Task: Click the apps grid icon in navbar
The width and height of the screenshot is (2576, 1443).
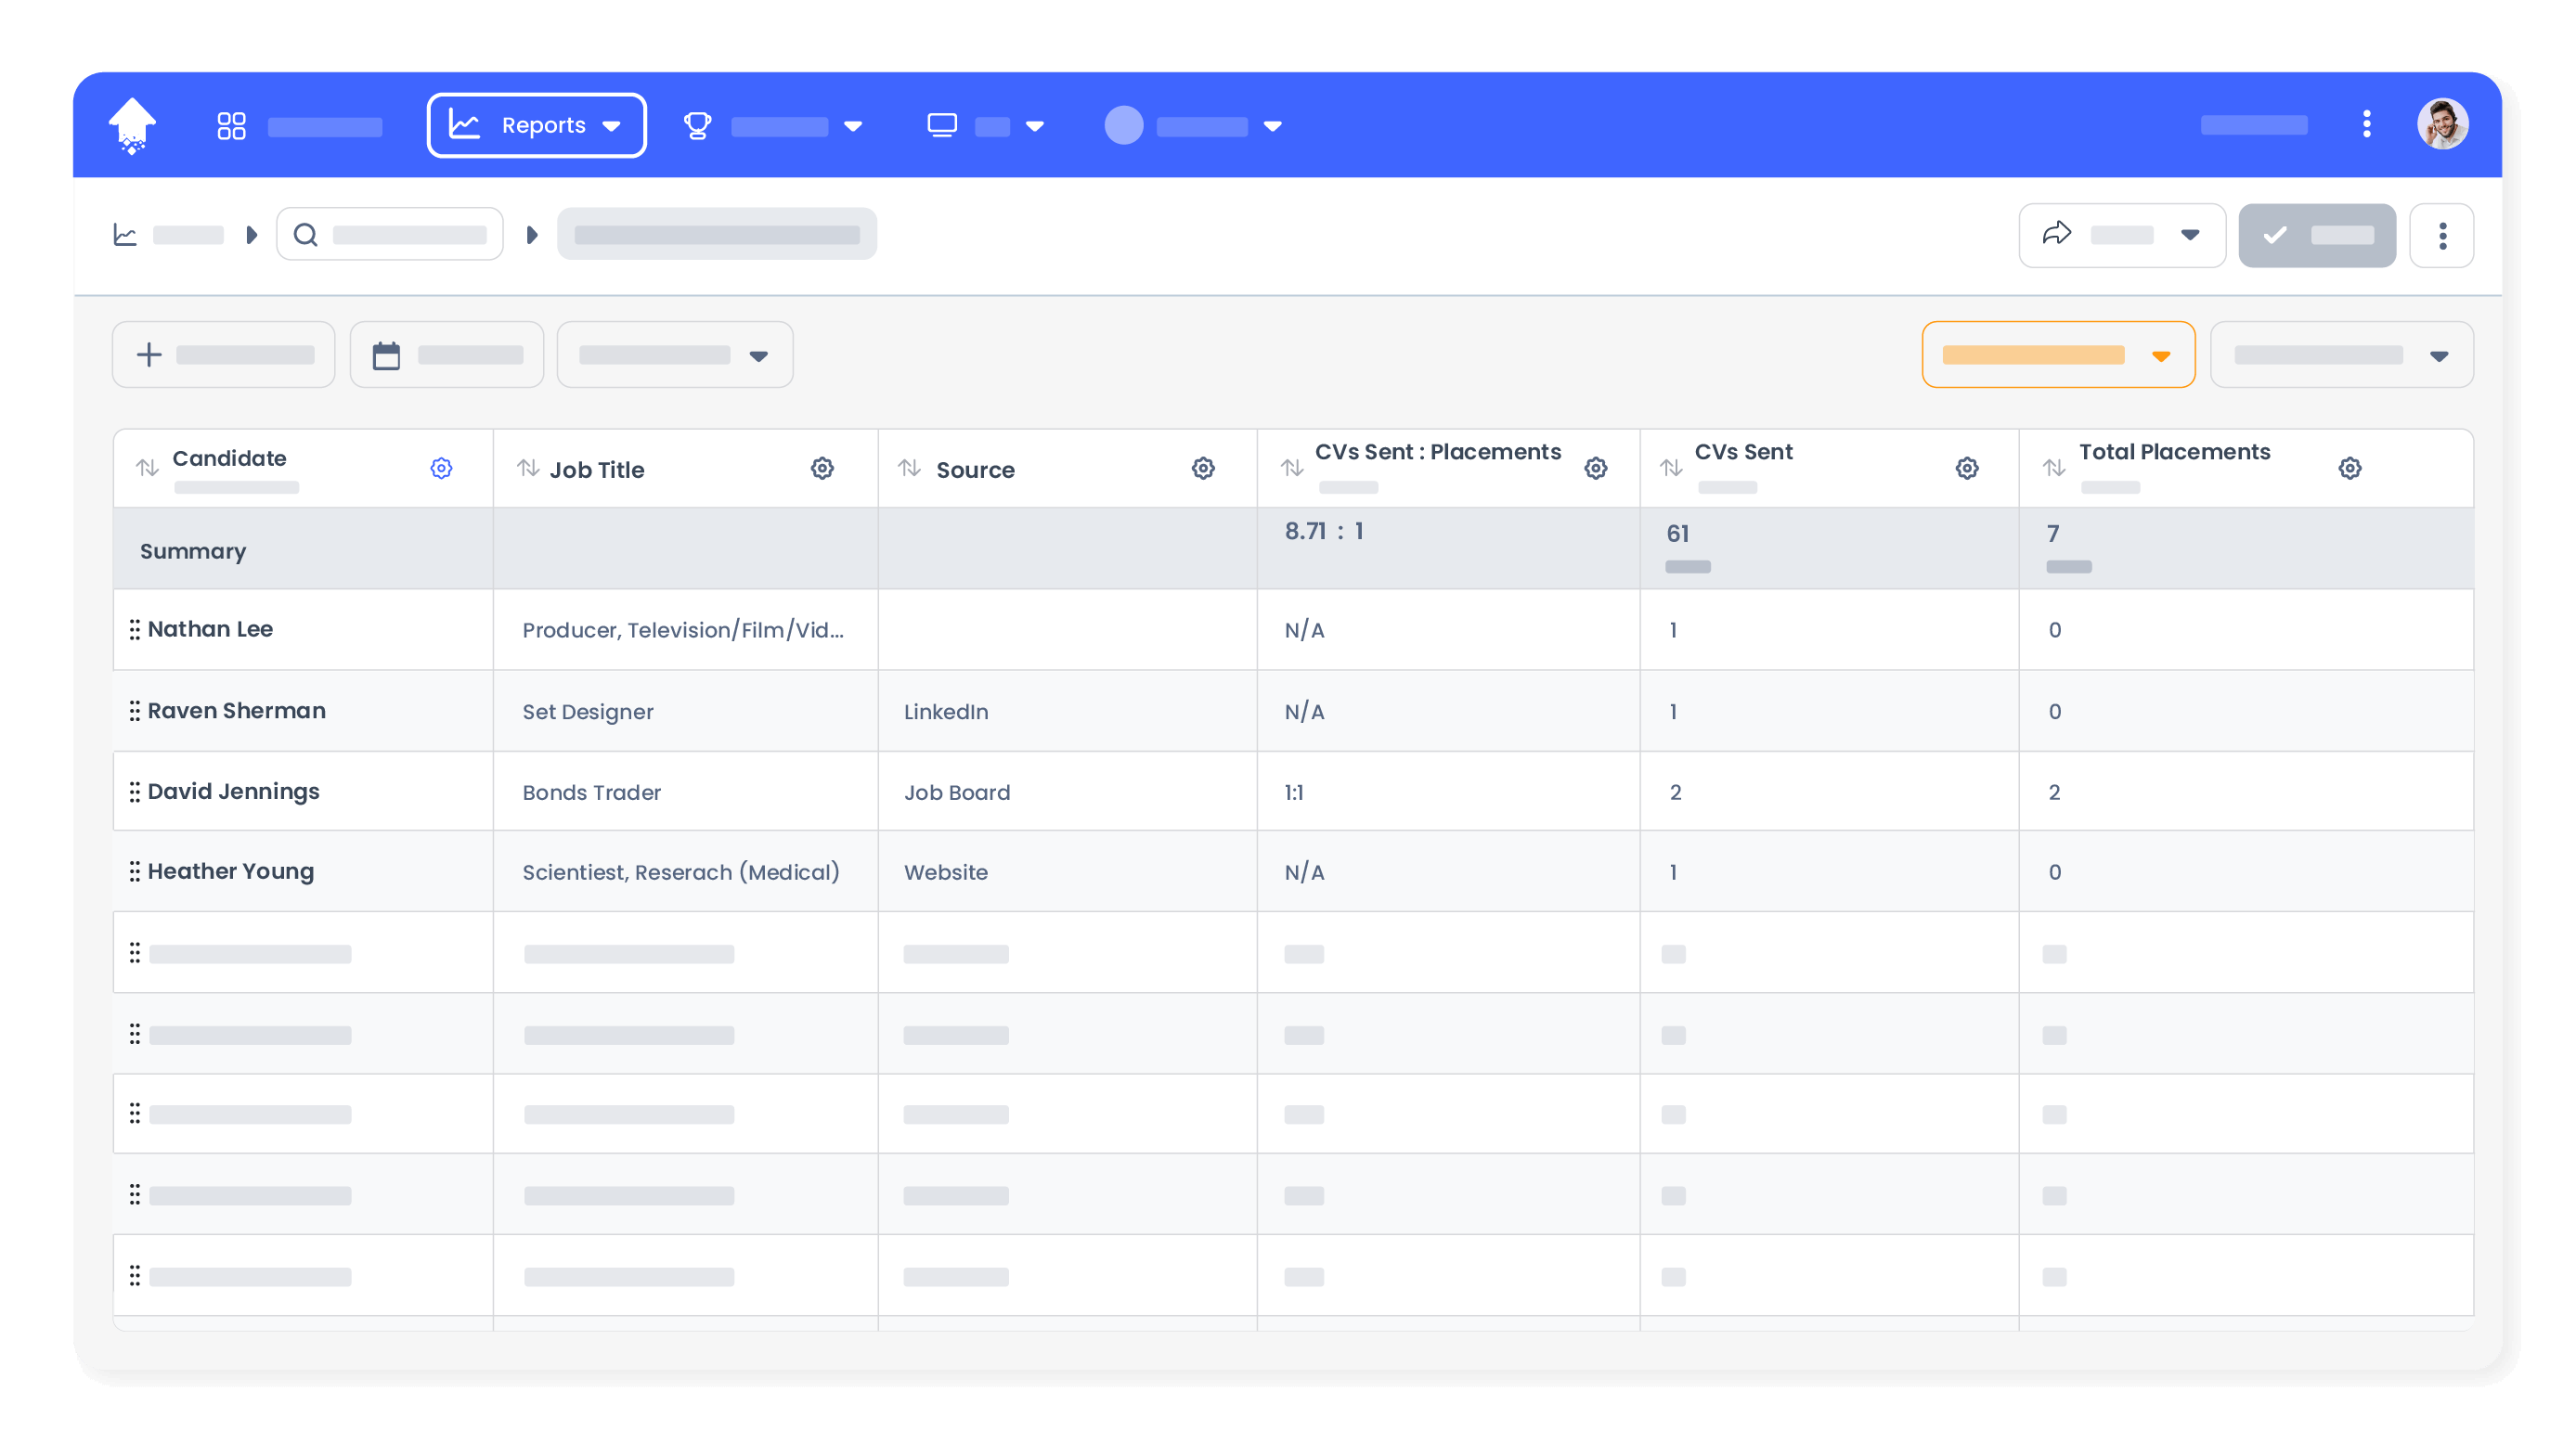Action: tap(231, 124)
